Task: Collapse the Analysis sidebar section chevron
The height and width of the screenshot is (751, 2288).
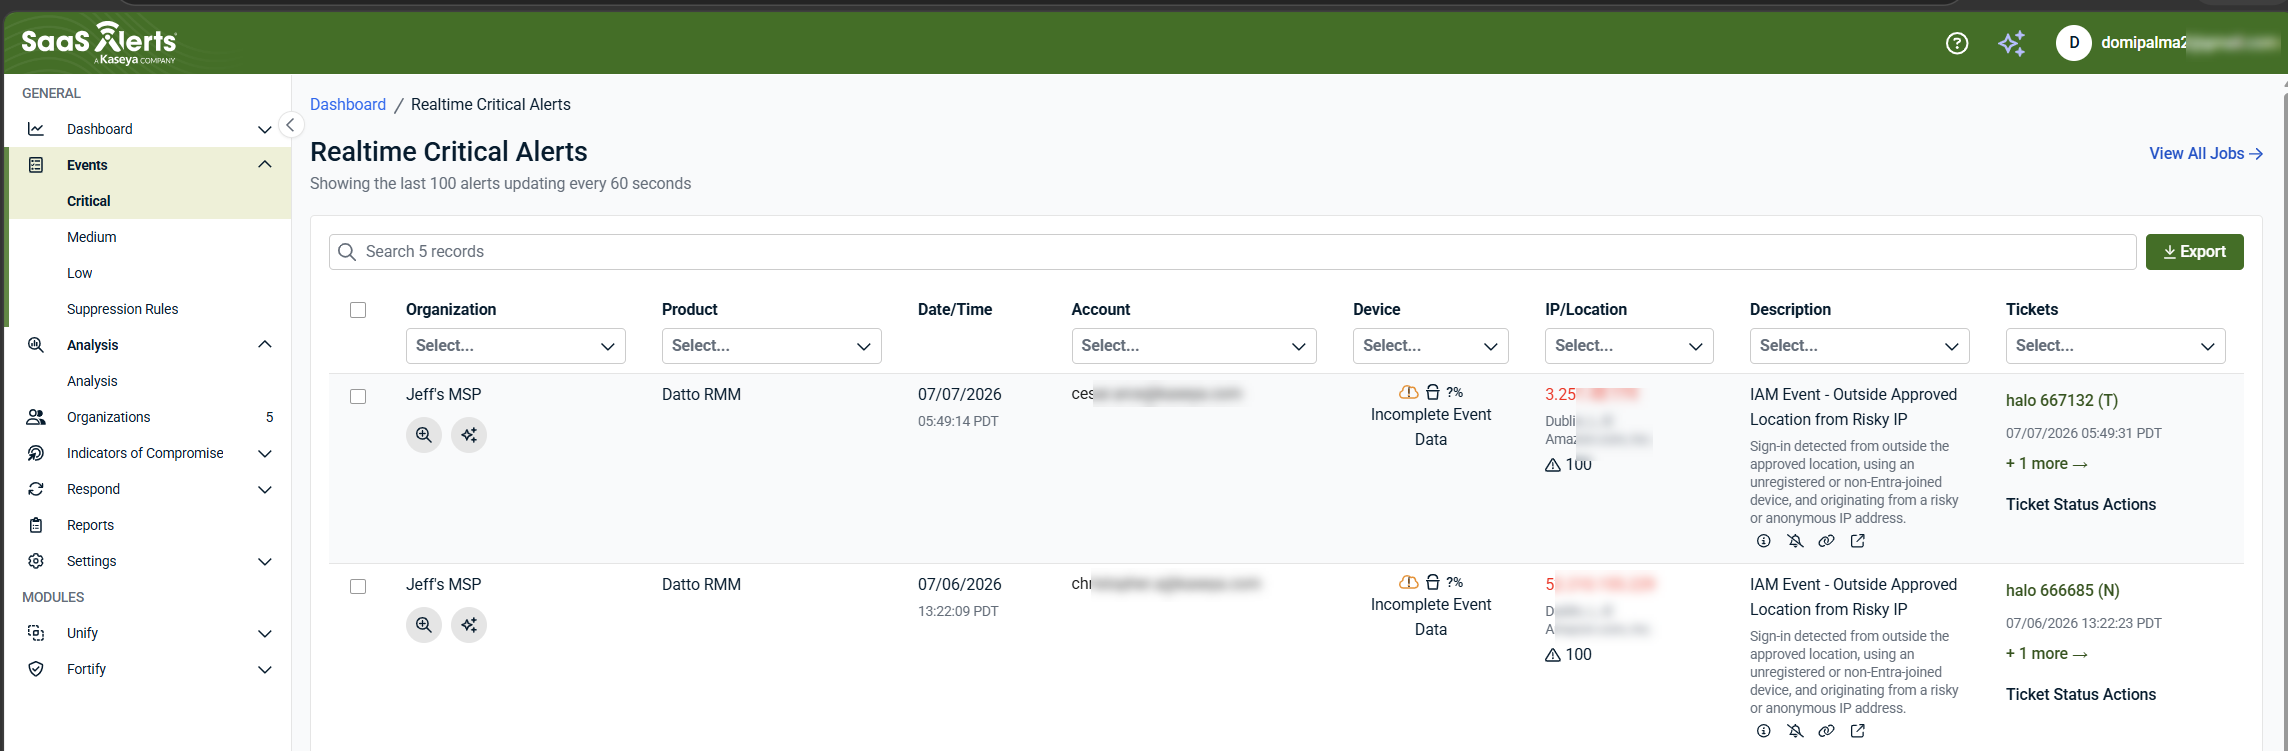Action: click(265, 345)
